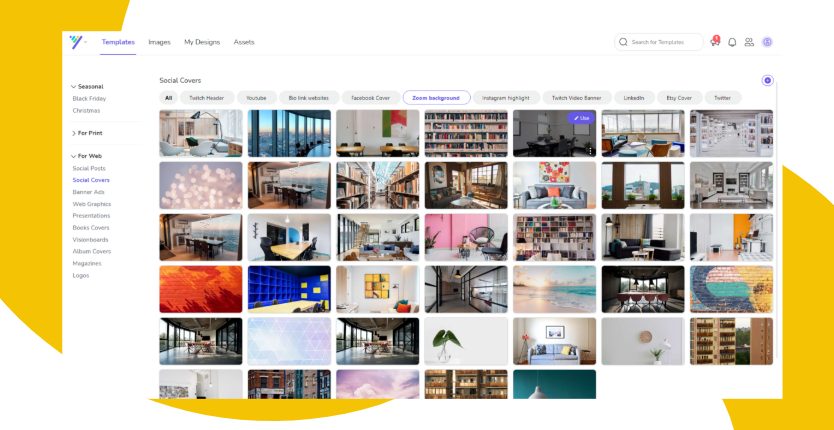The height and width of the screenshot is (430, 834).
Task: Collapse the For Web section
Action: tap(86, 156)
